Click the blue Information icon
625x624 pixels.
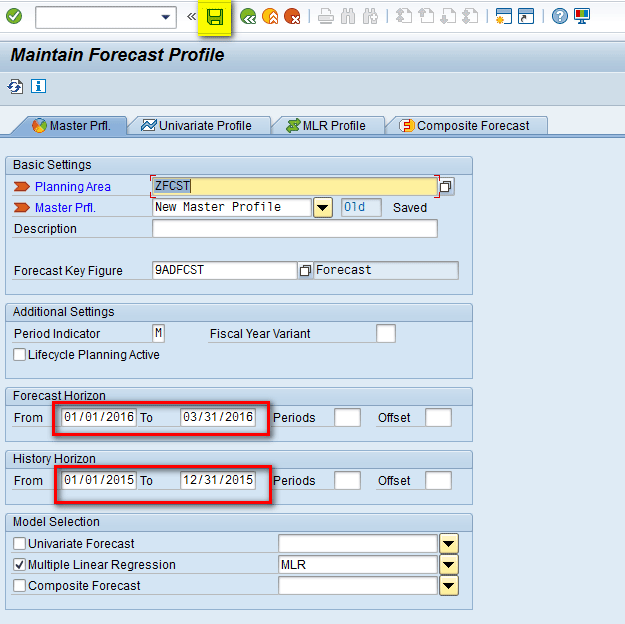coord(39,86)
